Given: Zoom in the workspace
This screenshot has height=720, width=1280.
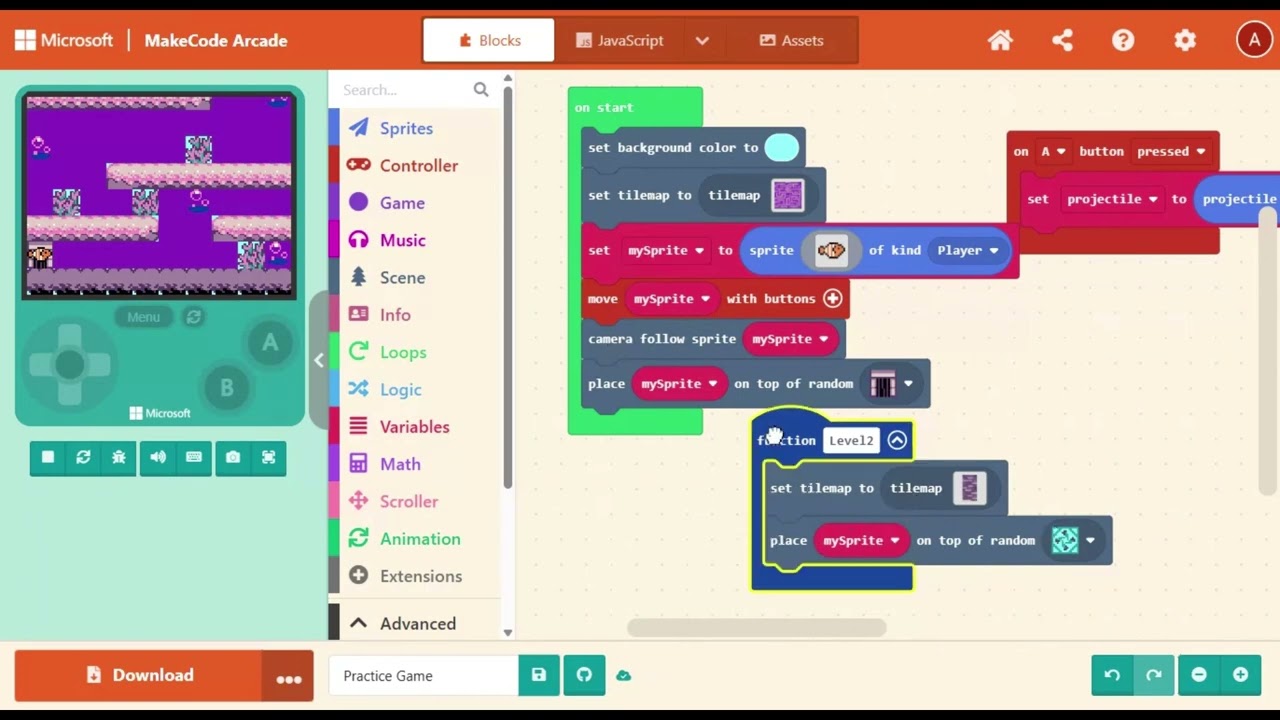Looking at the screenshot, I should tap(1240, 675).
